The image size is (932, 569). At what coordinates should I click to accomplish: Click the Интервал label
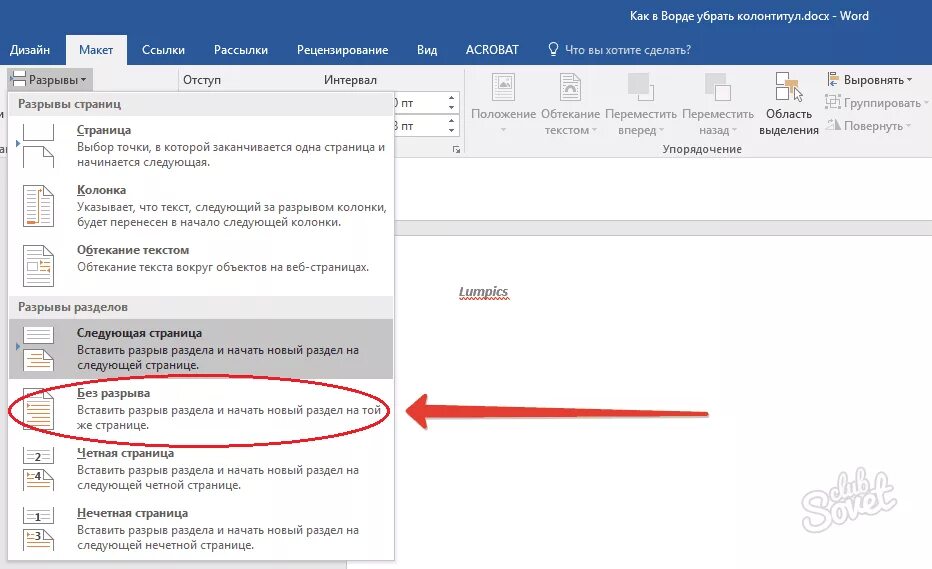click(x=350, y=80)
